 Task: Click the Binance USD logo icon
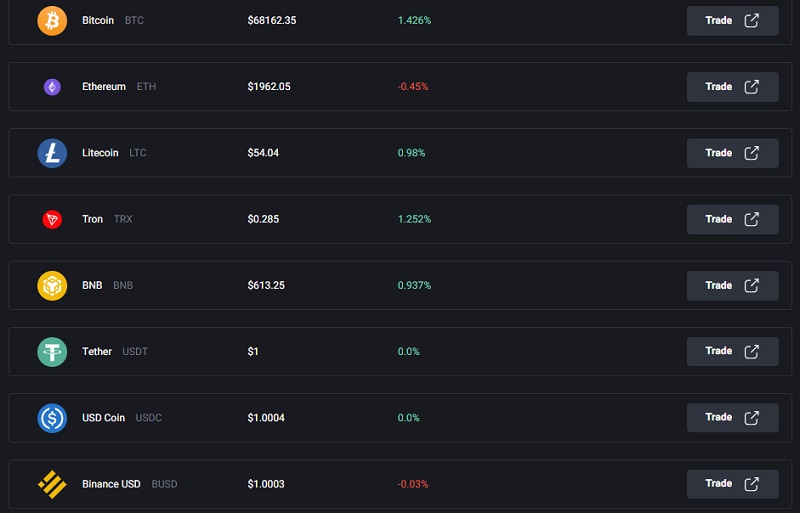click(52, 484)
